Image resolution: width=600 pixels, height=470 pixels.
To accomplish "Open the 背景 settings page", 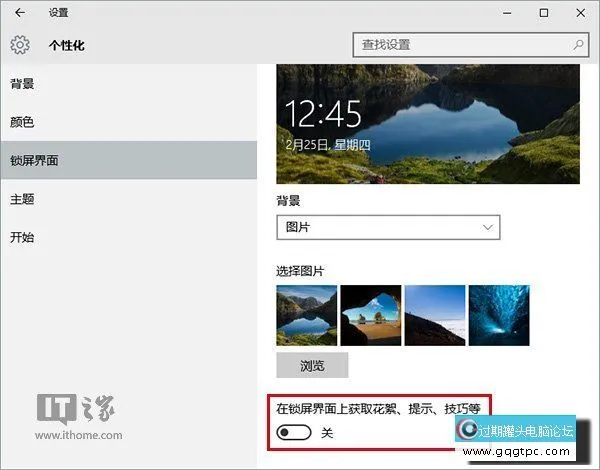I will pyautogui.click(x=23, y=84).
